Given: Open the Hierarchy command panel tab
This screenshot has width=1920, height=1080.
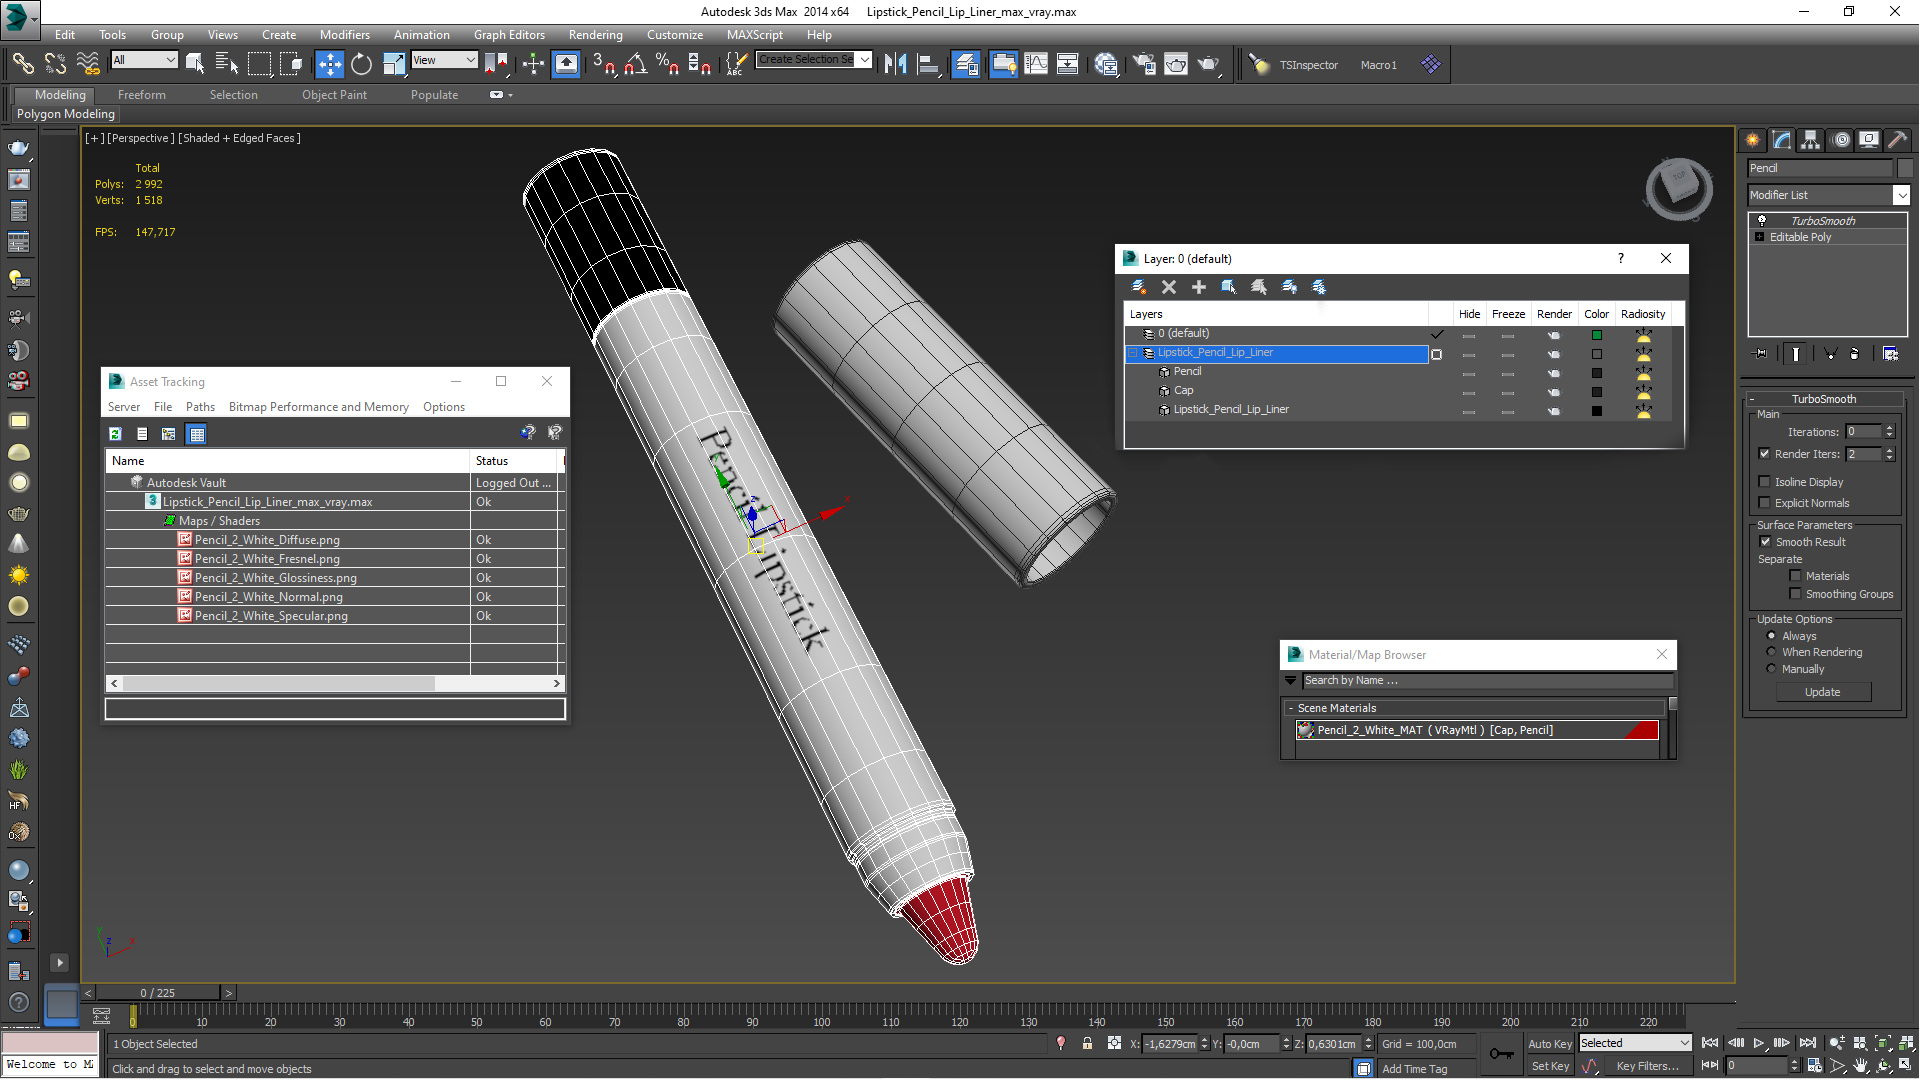Looking at the screenshot, I should click(x=1810, y=140).
